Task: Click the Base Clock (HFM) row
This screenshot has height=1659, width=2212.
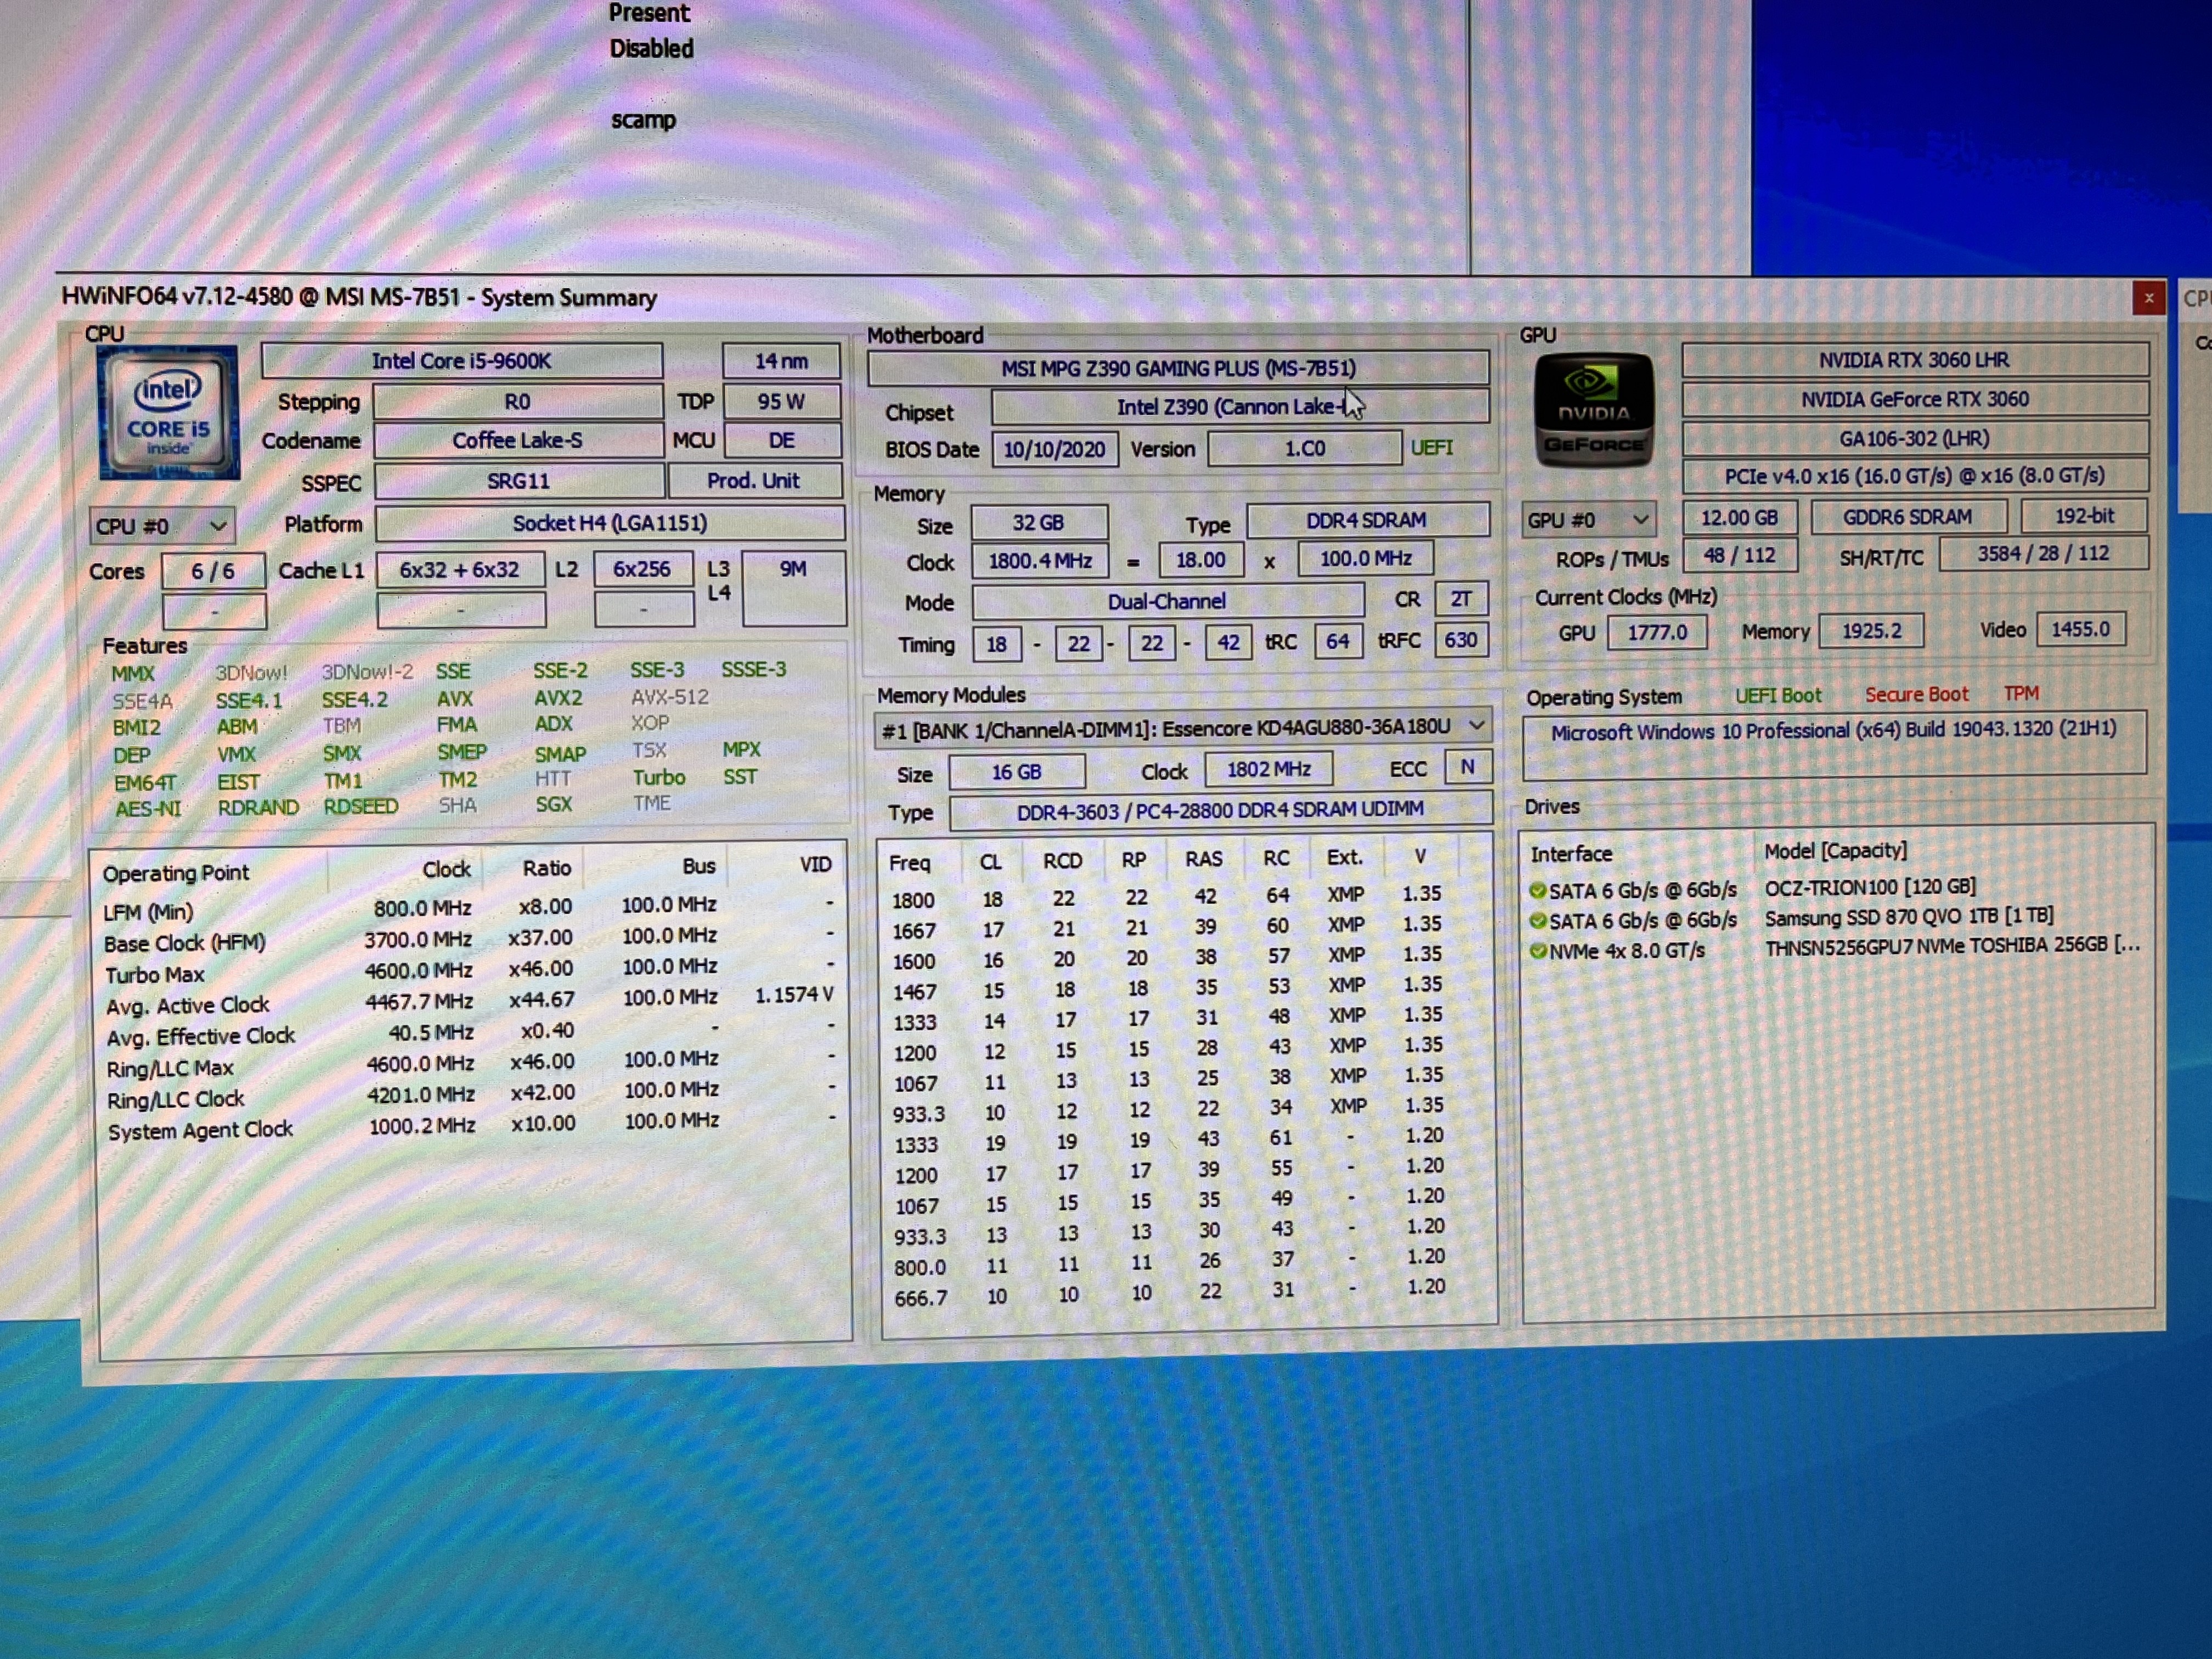Action: [x=469, y=940]
